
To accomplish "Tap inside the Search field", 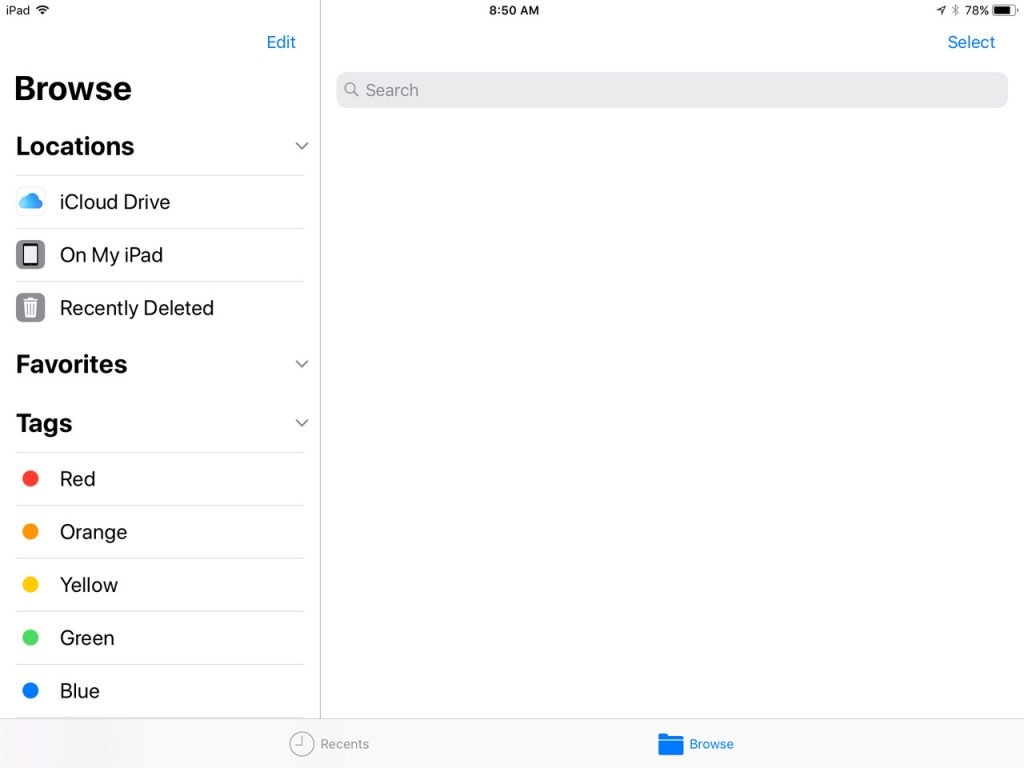I will [x=670, y=90].
